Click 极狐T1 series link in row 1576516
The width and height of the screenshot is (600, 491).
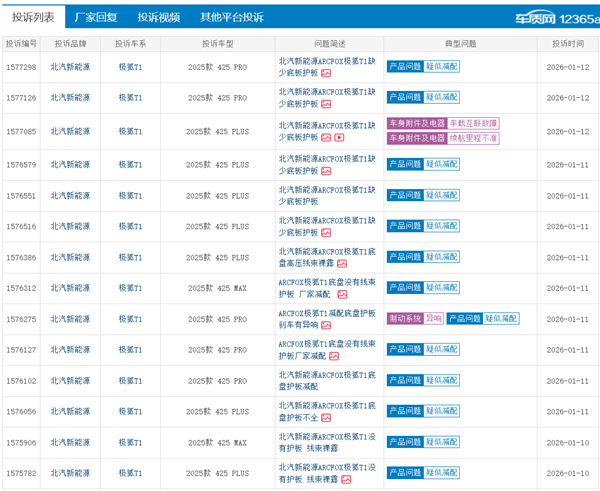point(130,227)
